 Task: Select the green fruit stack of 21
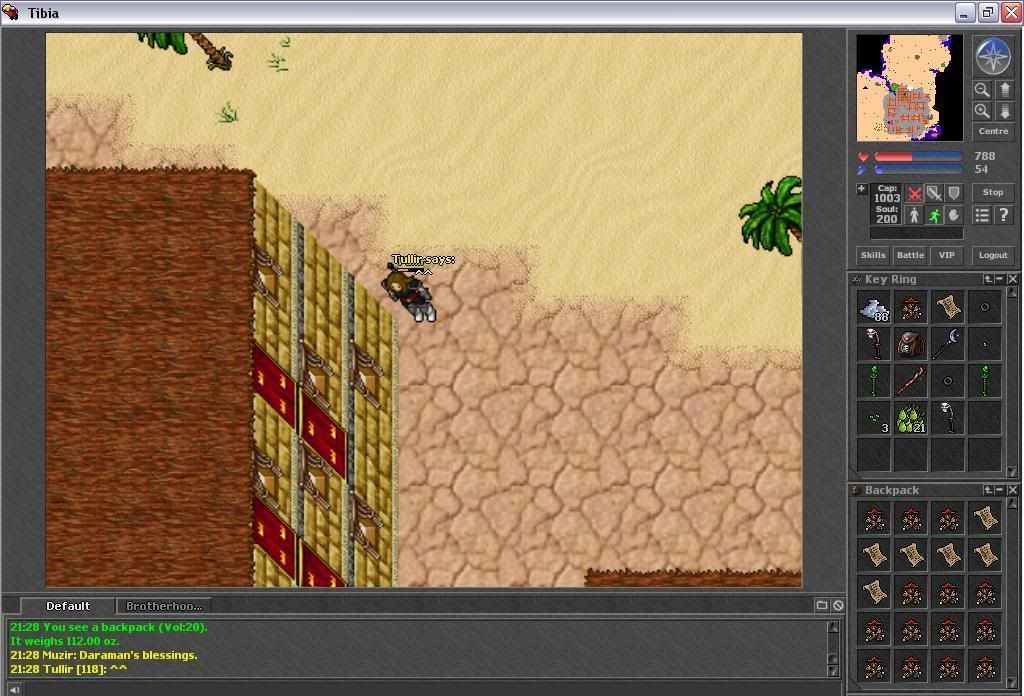[x=911, y=418]
